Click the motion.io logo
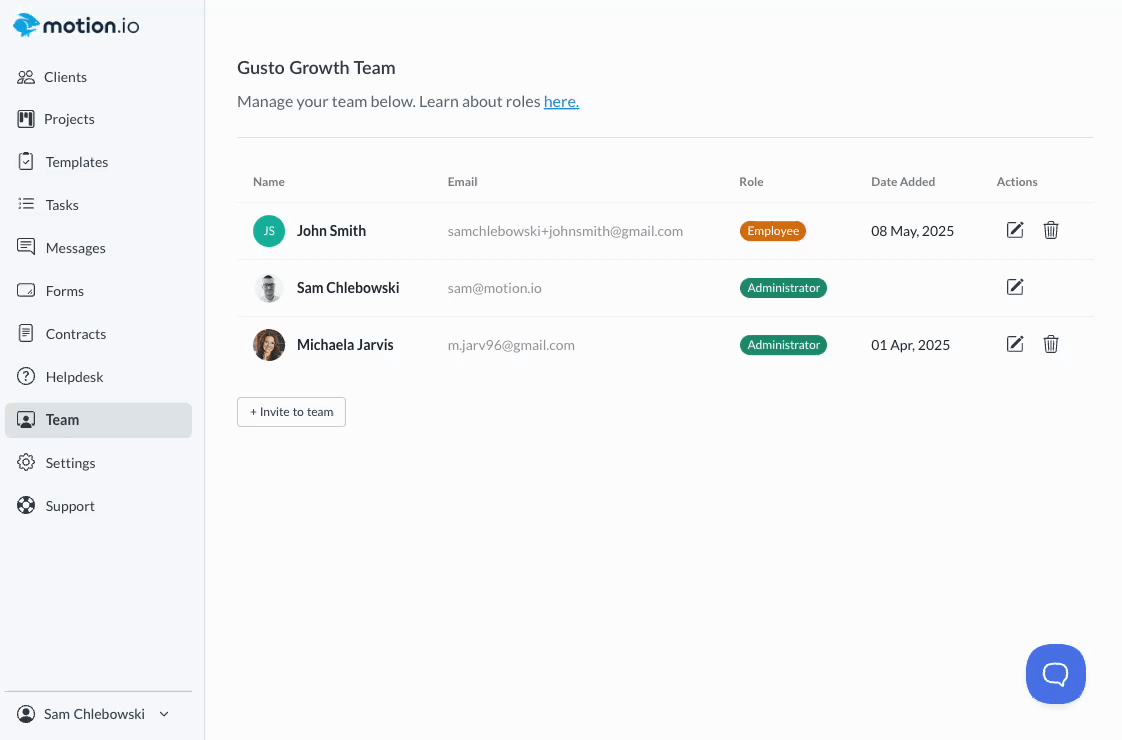Viewport: 1122px width, 740px height. pos(76,25)
